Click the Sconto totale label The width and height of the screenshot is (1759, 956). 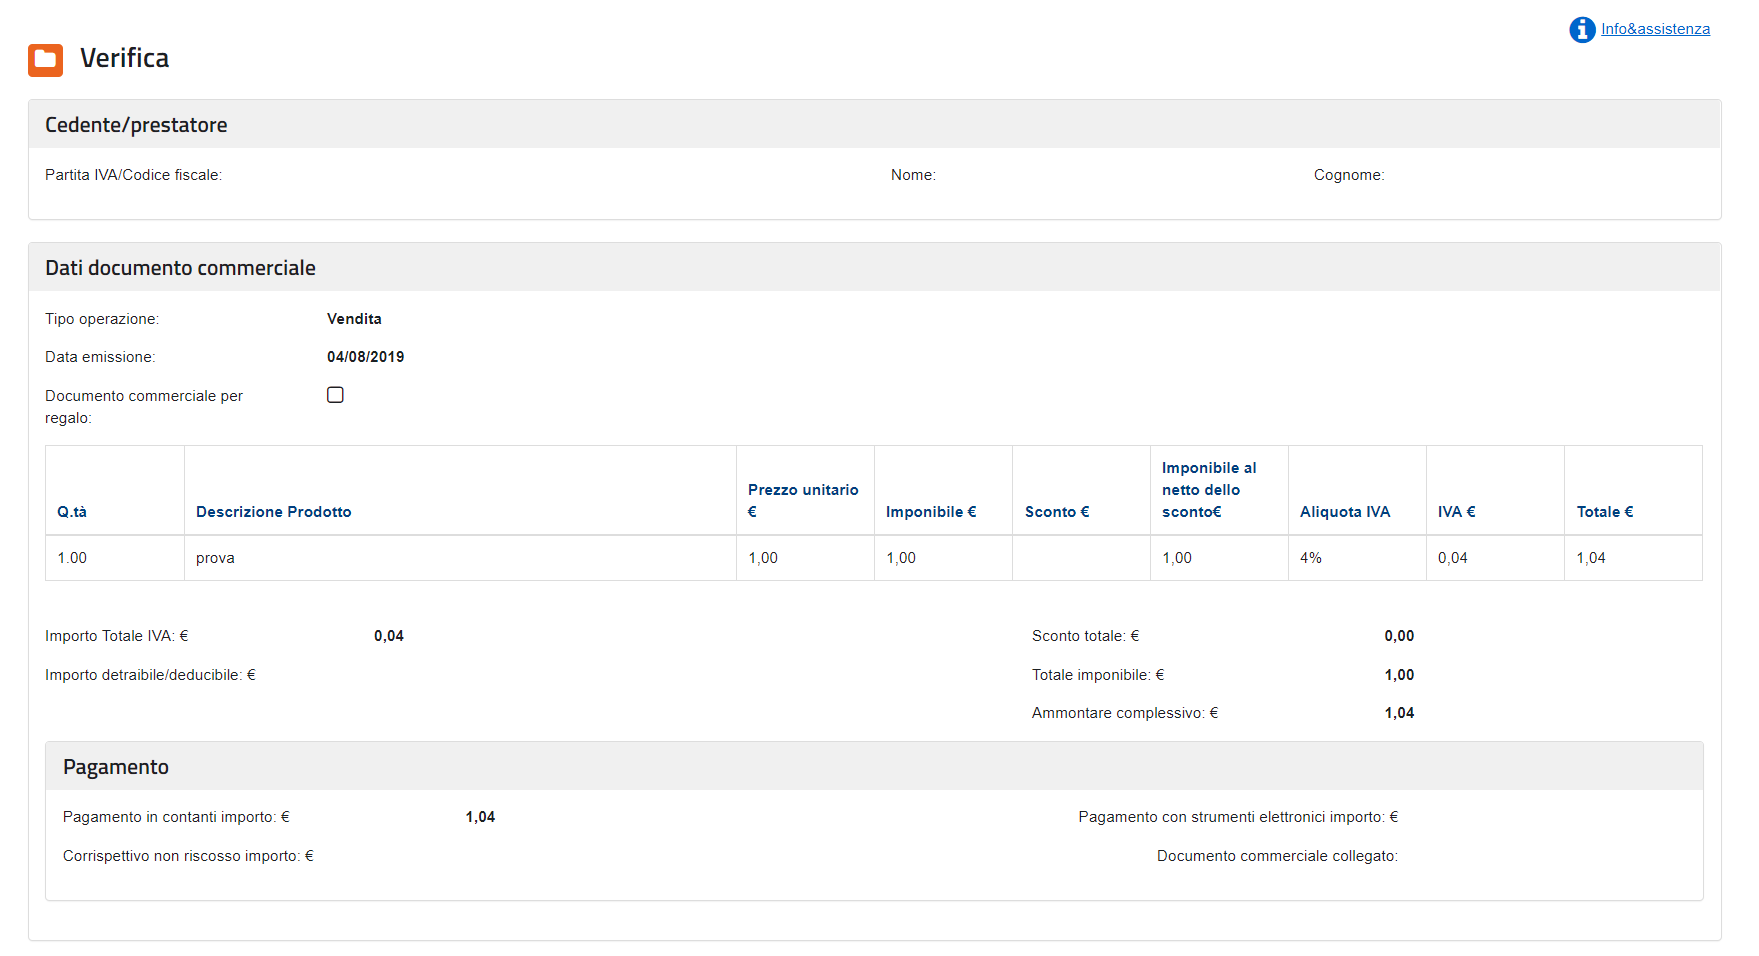[1086, 636]
